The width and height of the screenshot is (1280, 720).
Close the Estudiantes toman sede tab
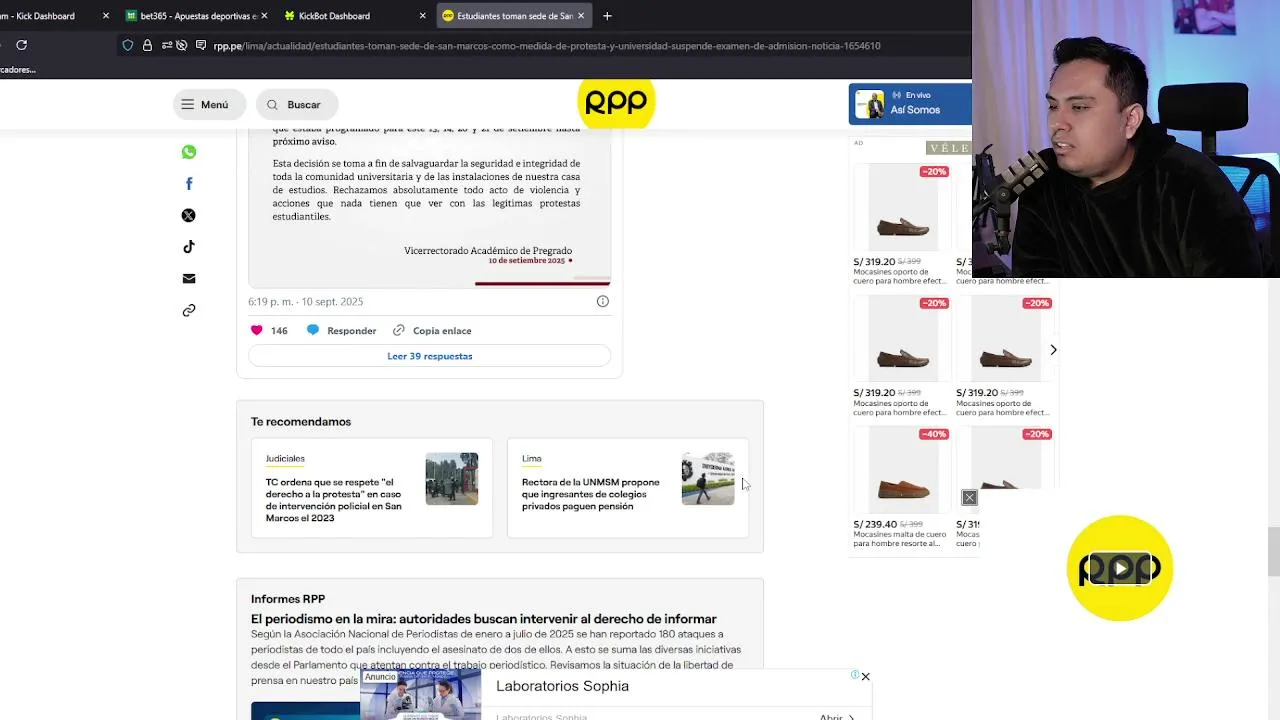click(x=581, y=16)
